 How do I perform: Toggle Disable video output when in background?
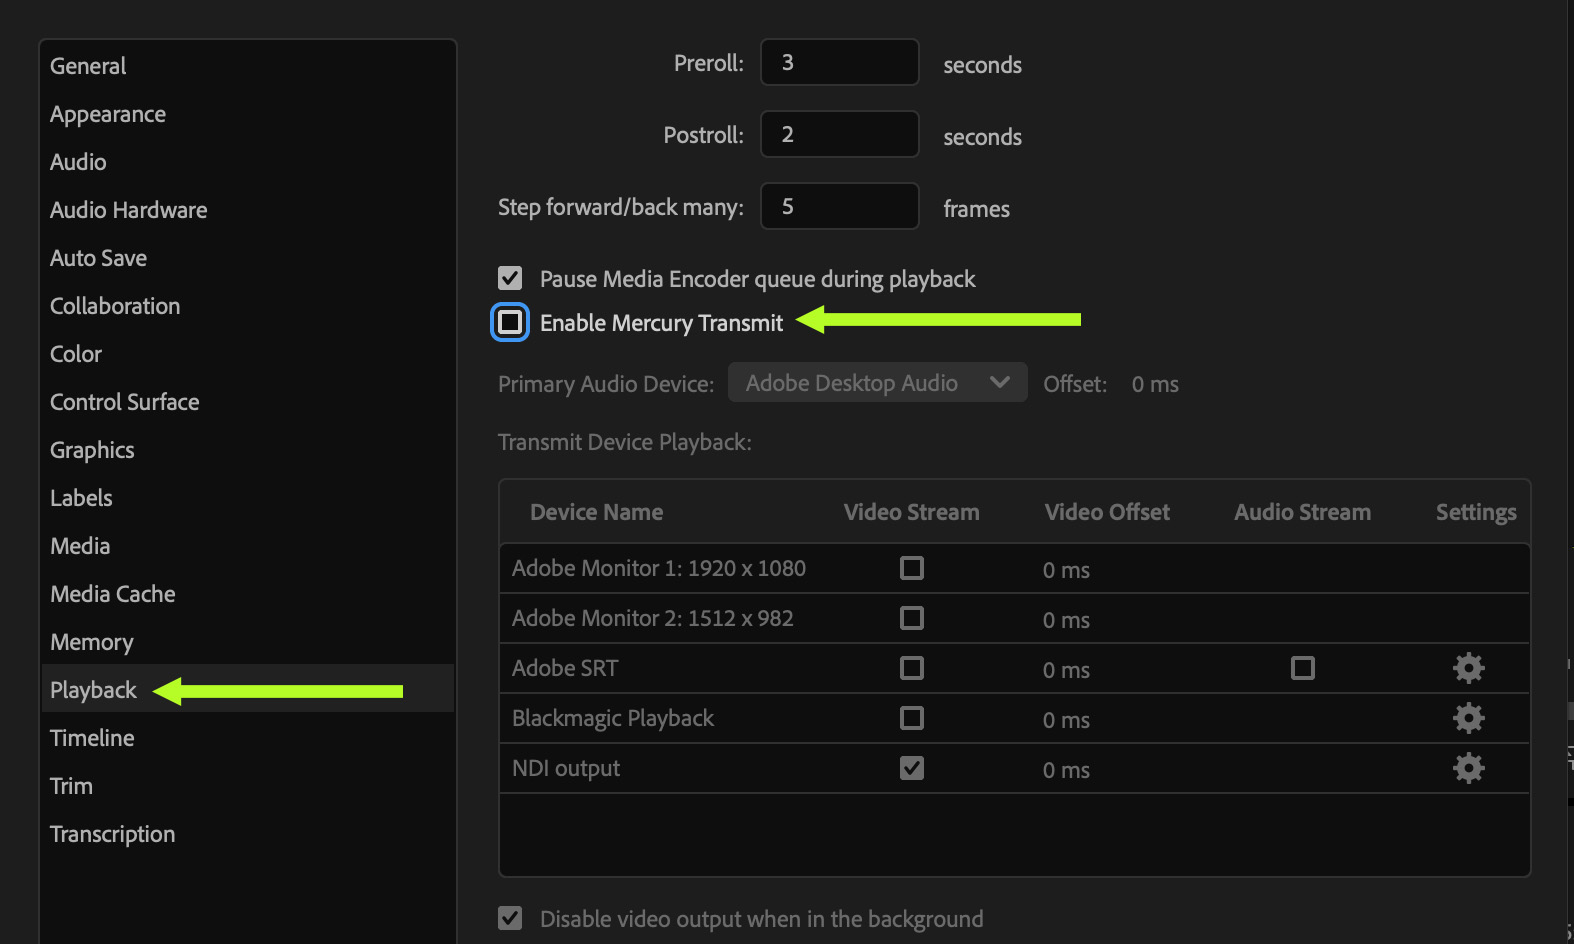(510, 918)
